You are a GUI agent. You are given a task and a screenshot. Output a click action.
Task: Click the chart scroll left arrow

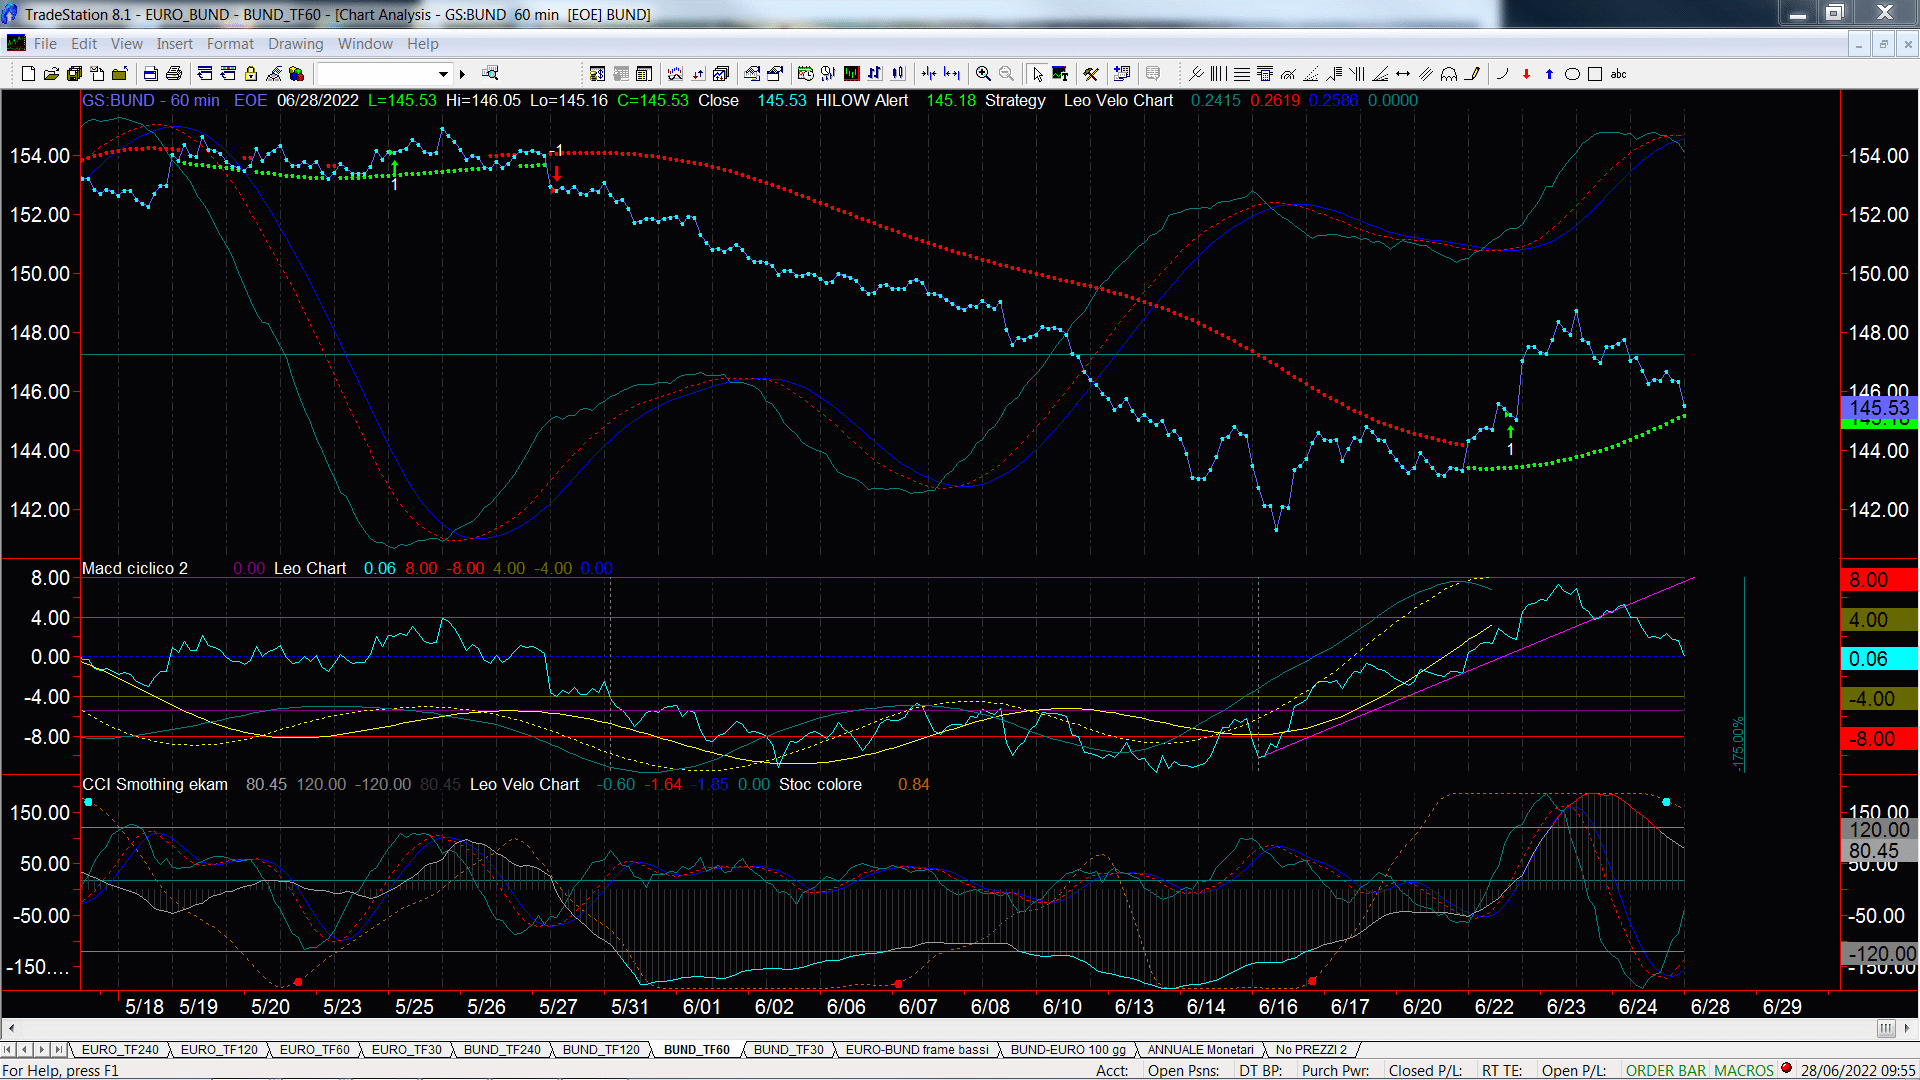[11, 1028]
